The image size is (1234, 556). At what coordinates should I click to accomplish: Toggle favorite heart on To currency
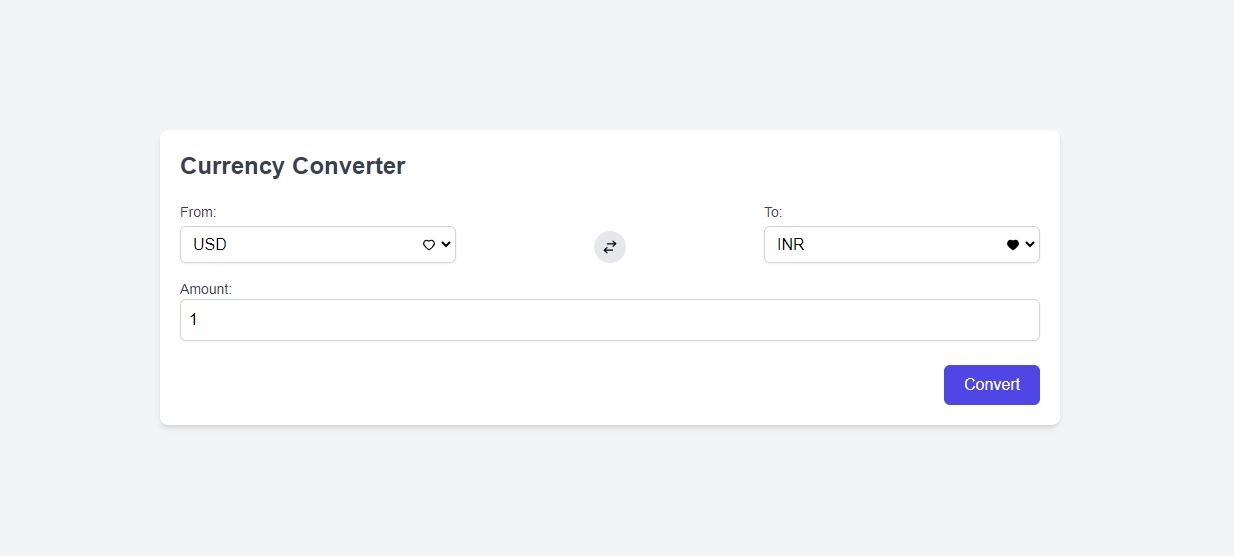[x=1012, y=245]
